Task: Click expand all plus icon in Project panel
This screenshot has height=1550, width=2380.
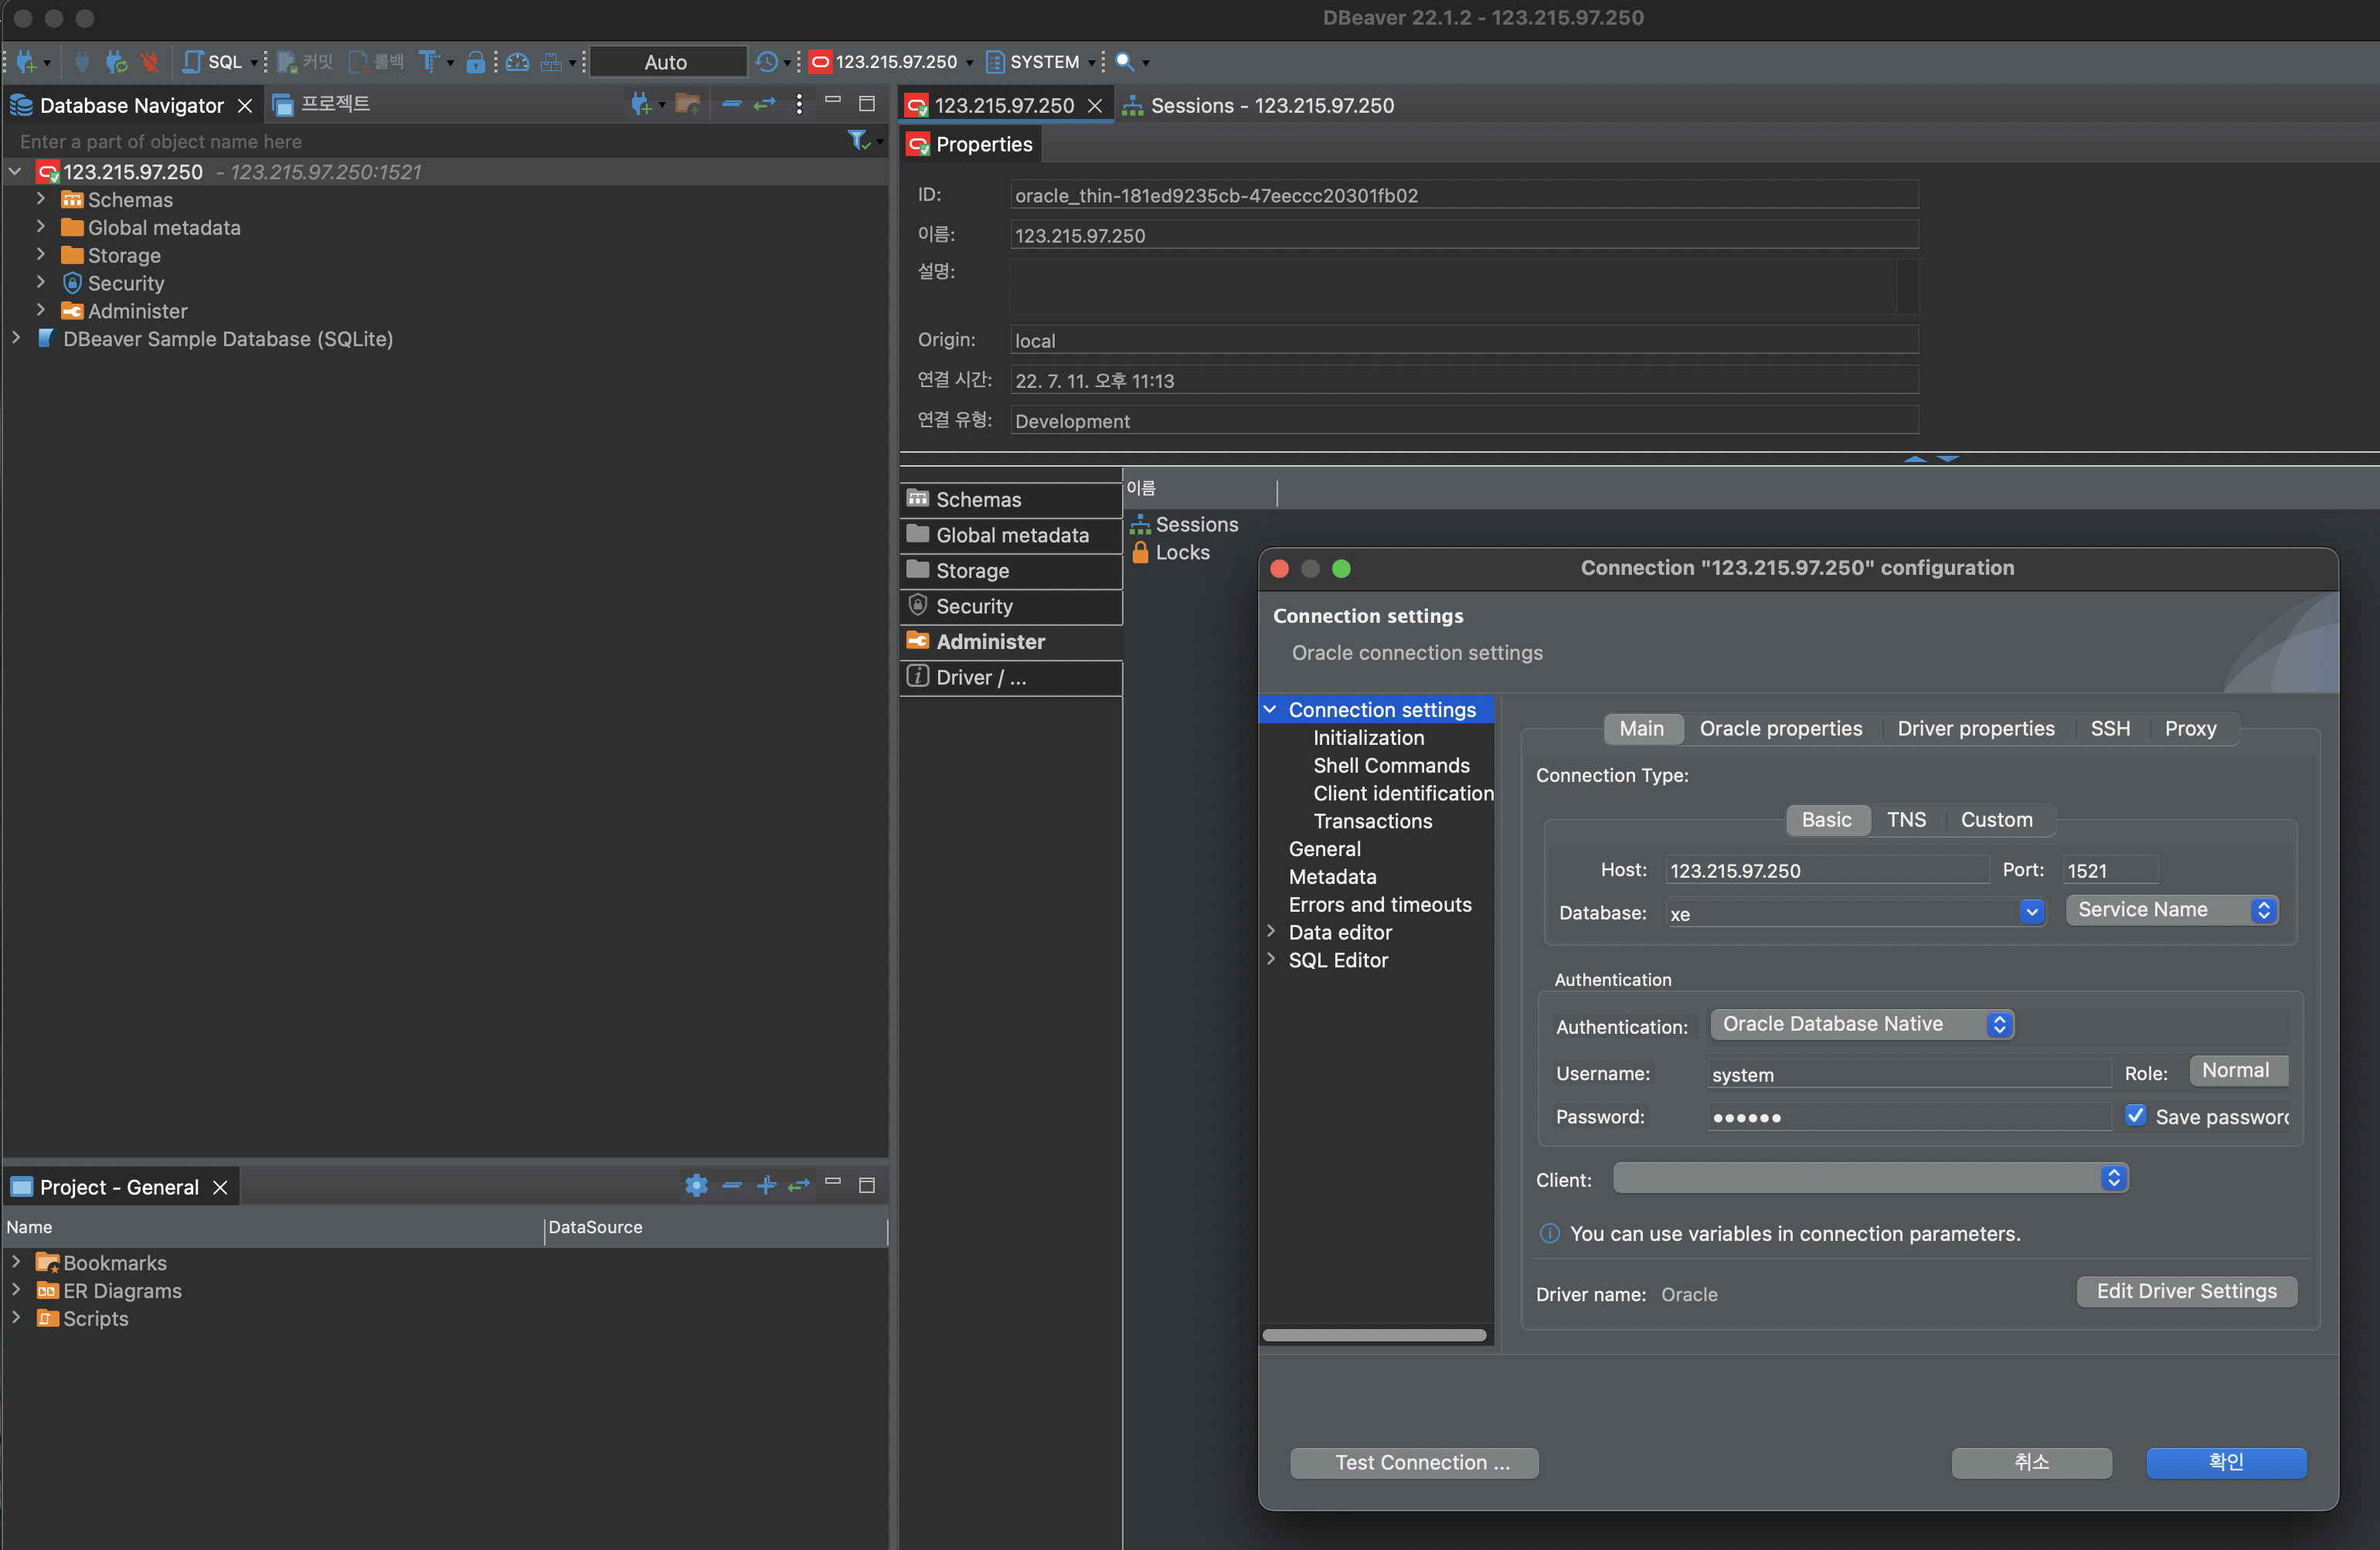Action: tap(766, 1186)
